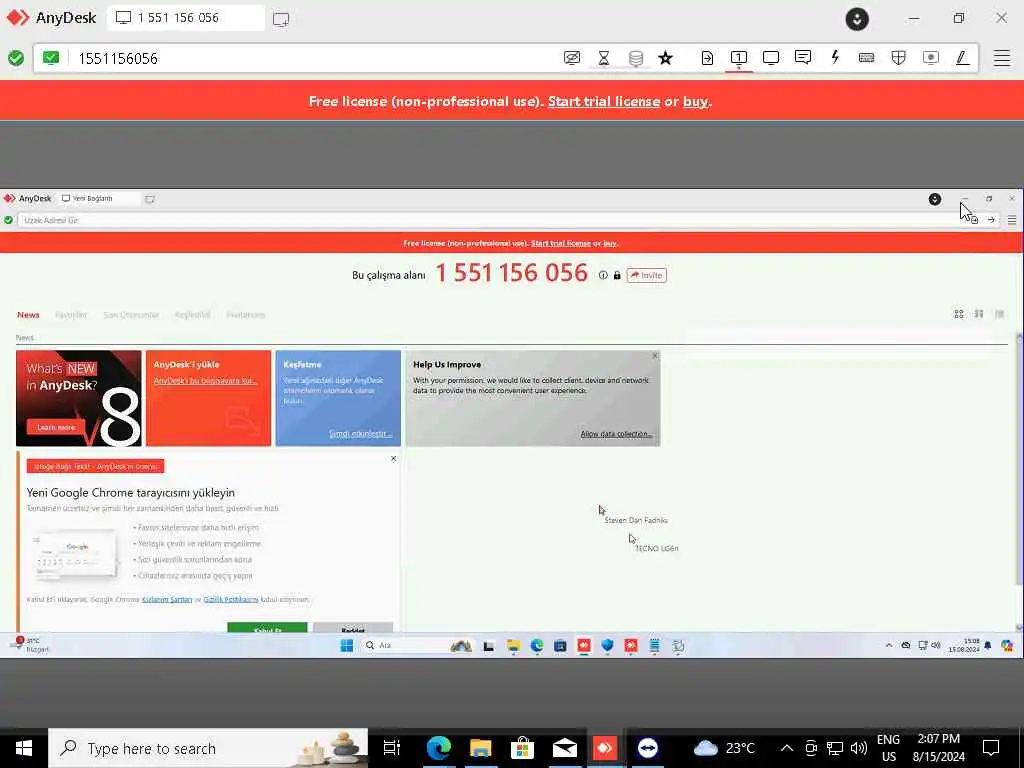Click Gizlilik Politikası link

pyautogui.click(x=231, y=600)
